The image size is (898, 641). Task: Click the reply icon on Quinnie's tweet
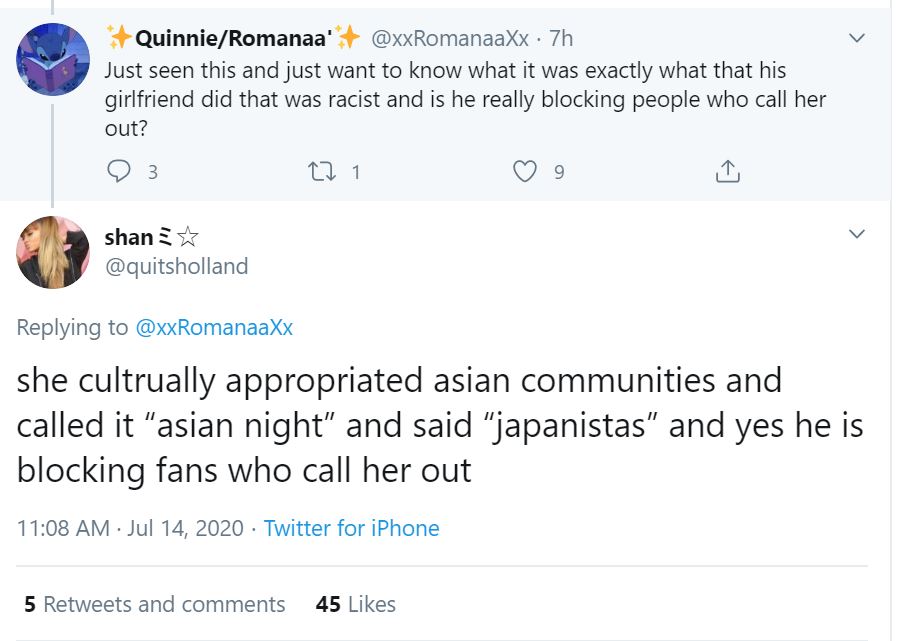[x=118, y=171]
